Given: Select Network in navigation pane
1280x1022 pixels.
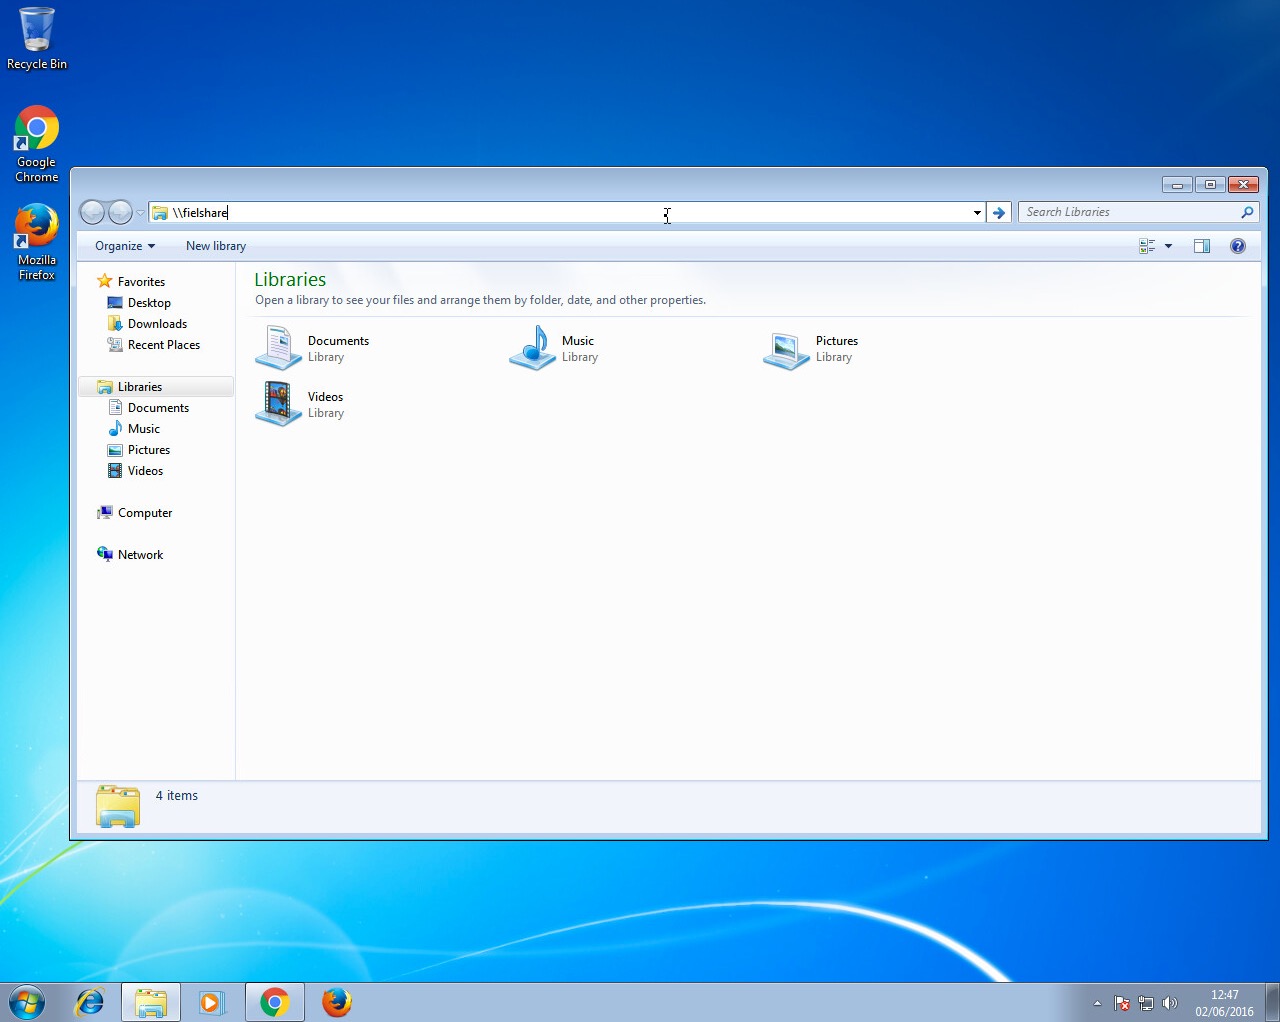Looking at the screenshot, I should tap(140, 555).
